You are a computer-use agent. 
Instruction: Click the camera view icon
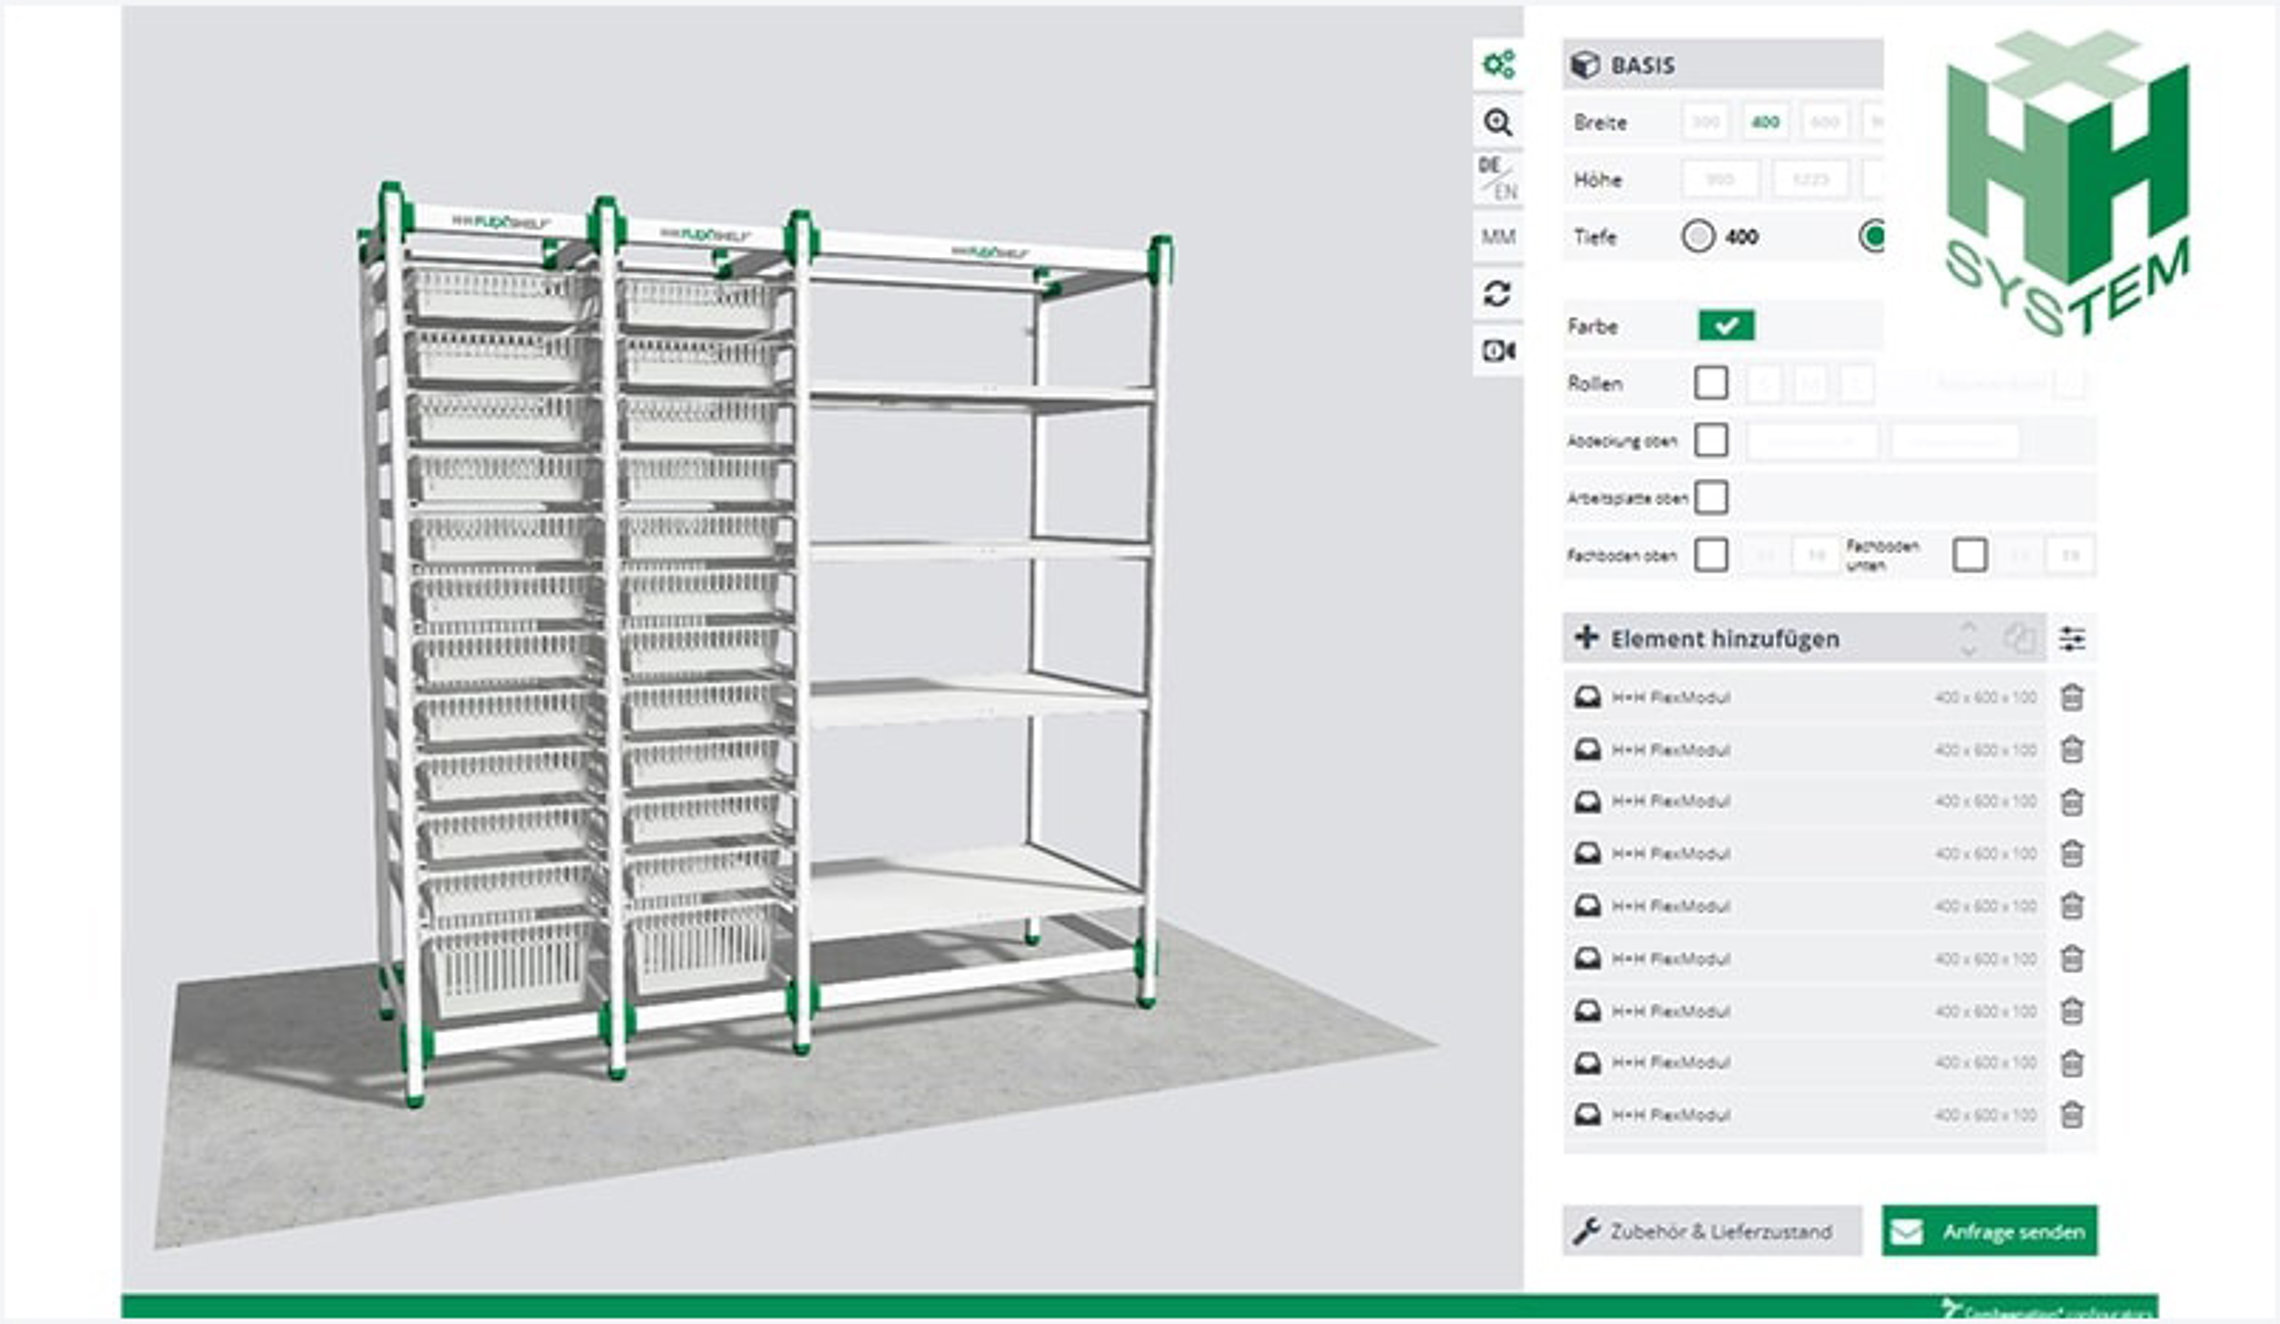[1498, 350]
